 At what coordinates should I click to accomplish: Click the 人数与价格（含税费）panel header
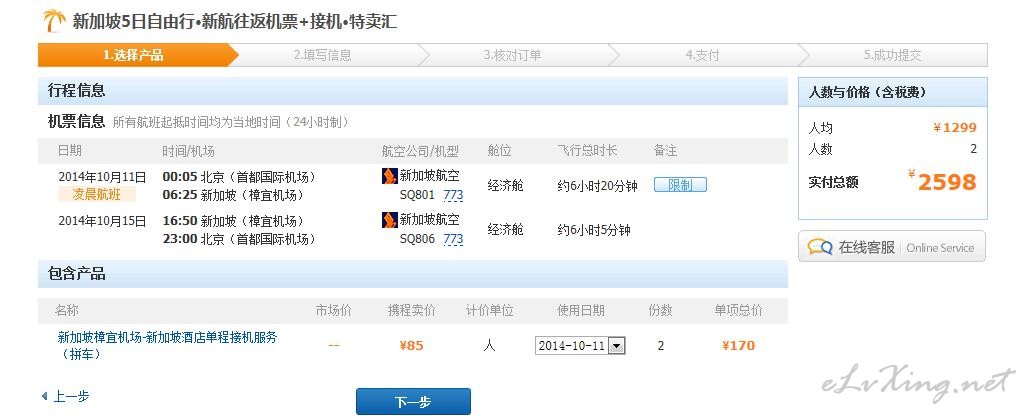tap(893, 92)
